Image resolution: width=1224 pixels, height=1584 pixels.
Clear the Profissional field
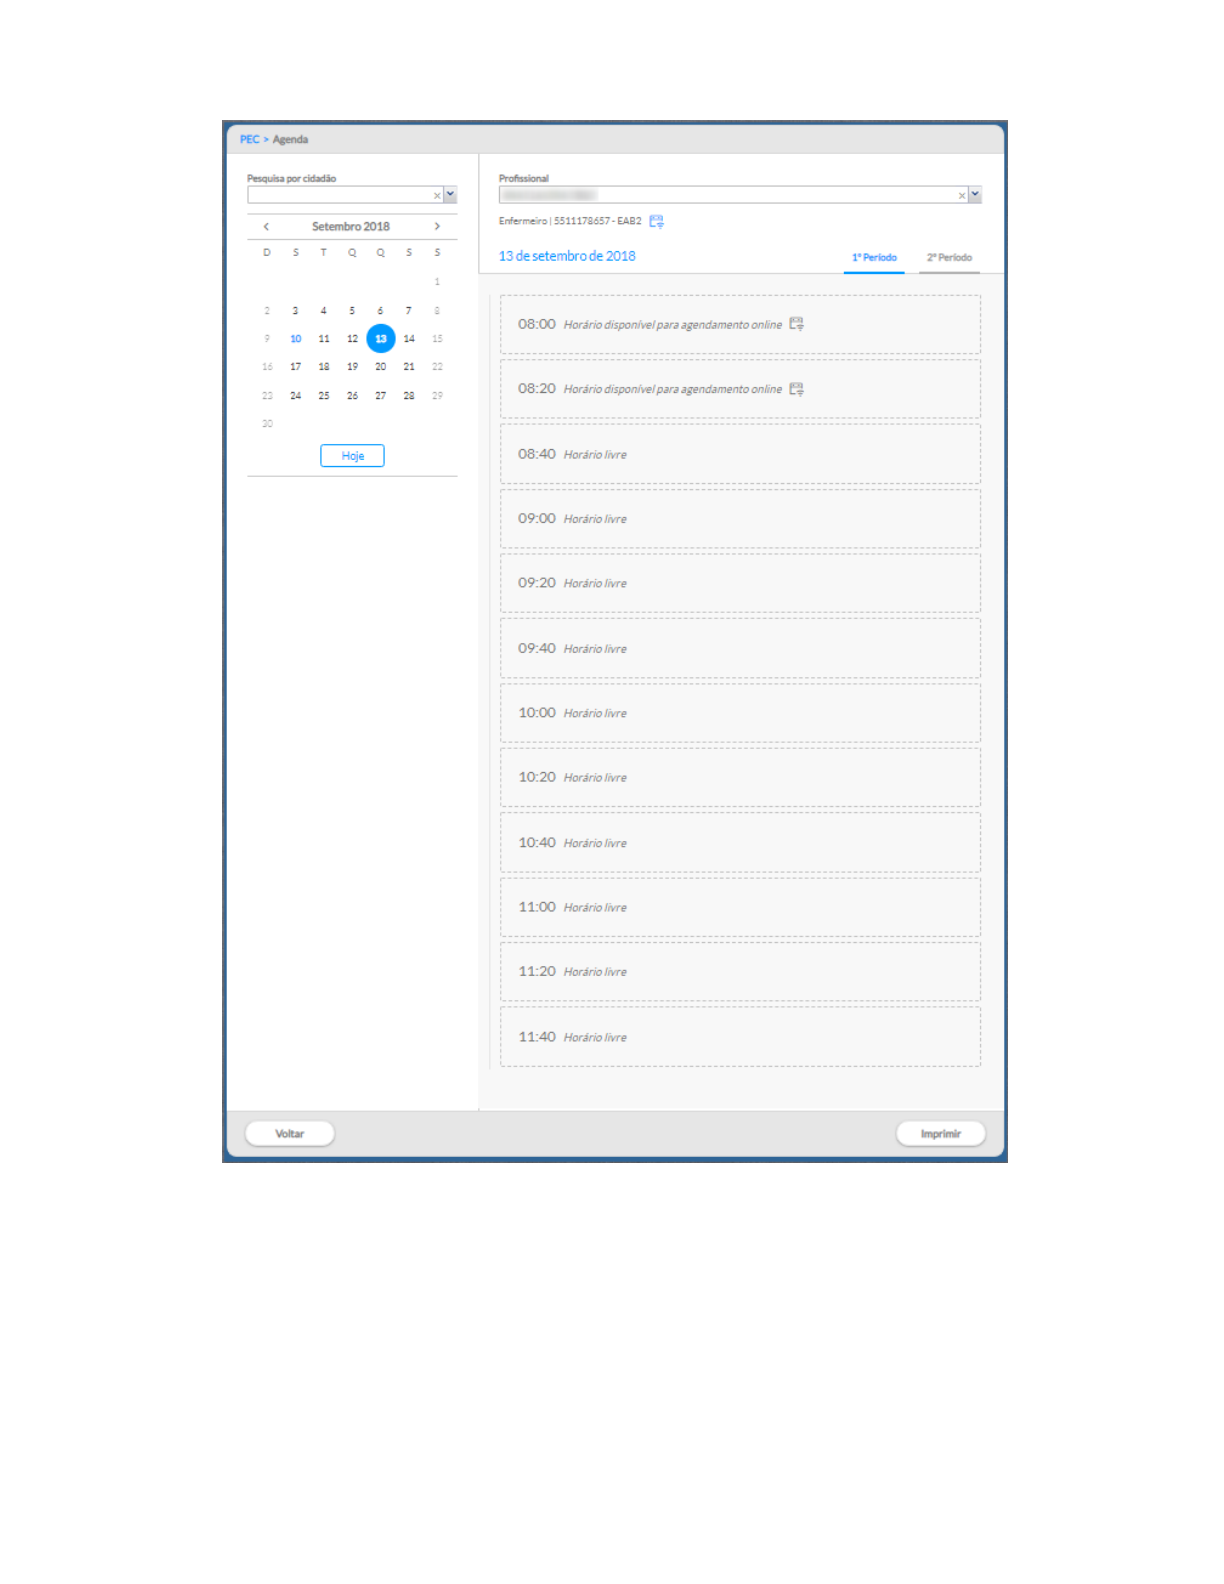pyautogui.click(x=962, y=196)
